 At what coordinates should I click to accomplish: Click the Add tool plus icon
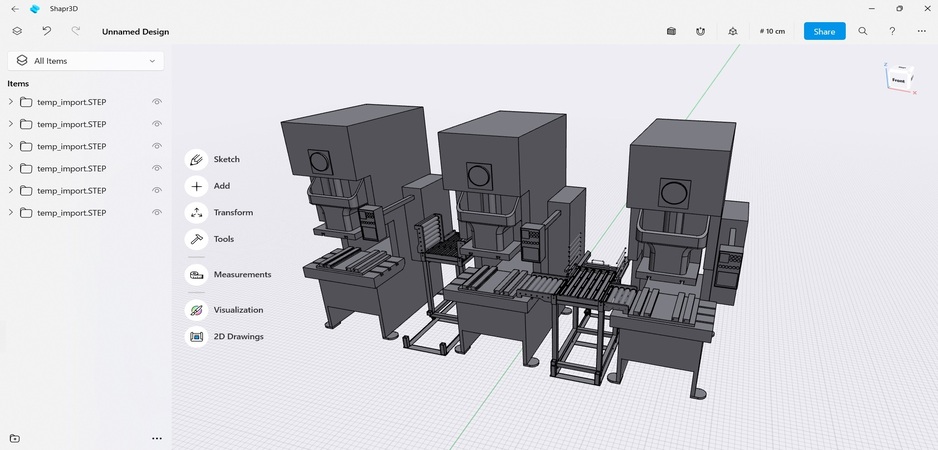(197, 186)
